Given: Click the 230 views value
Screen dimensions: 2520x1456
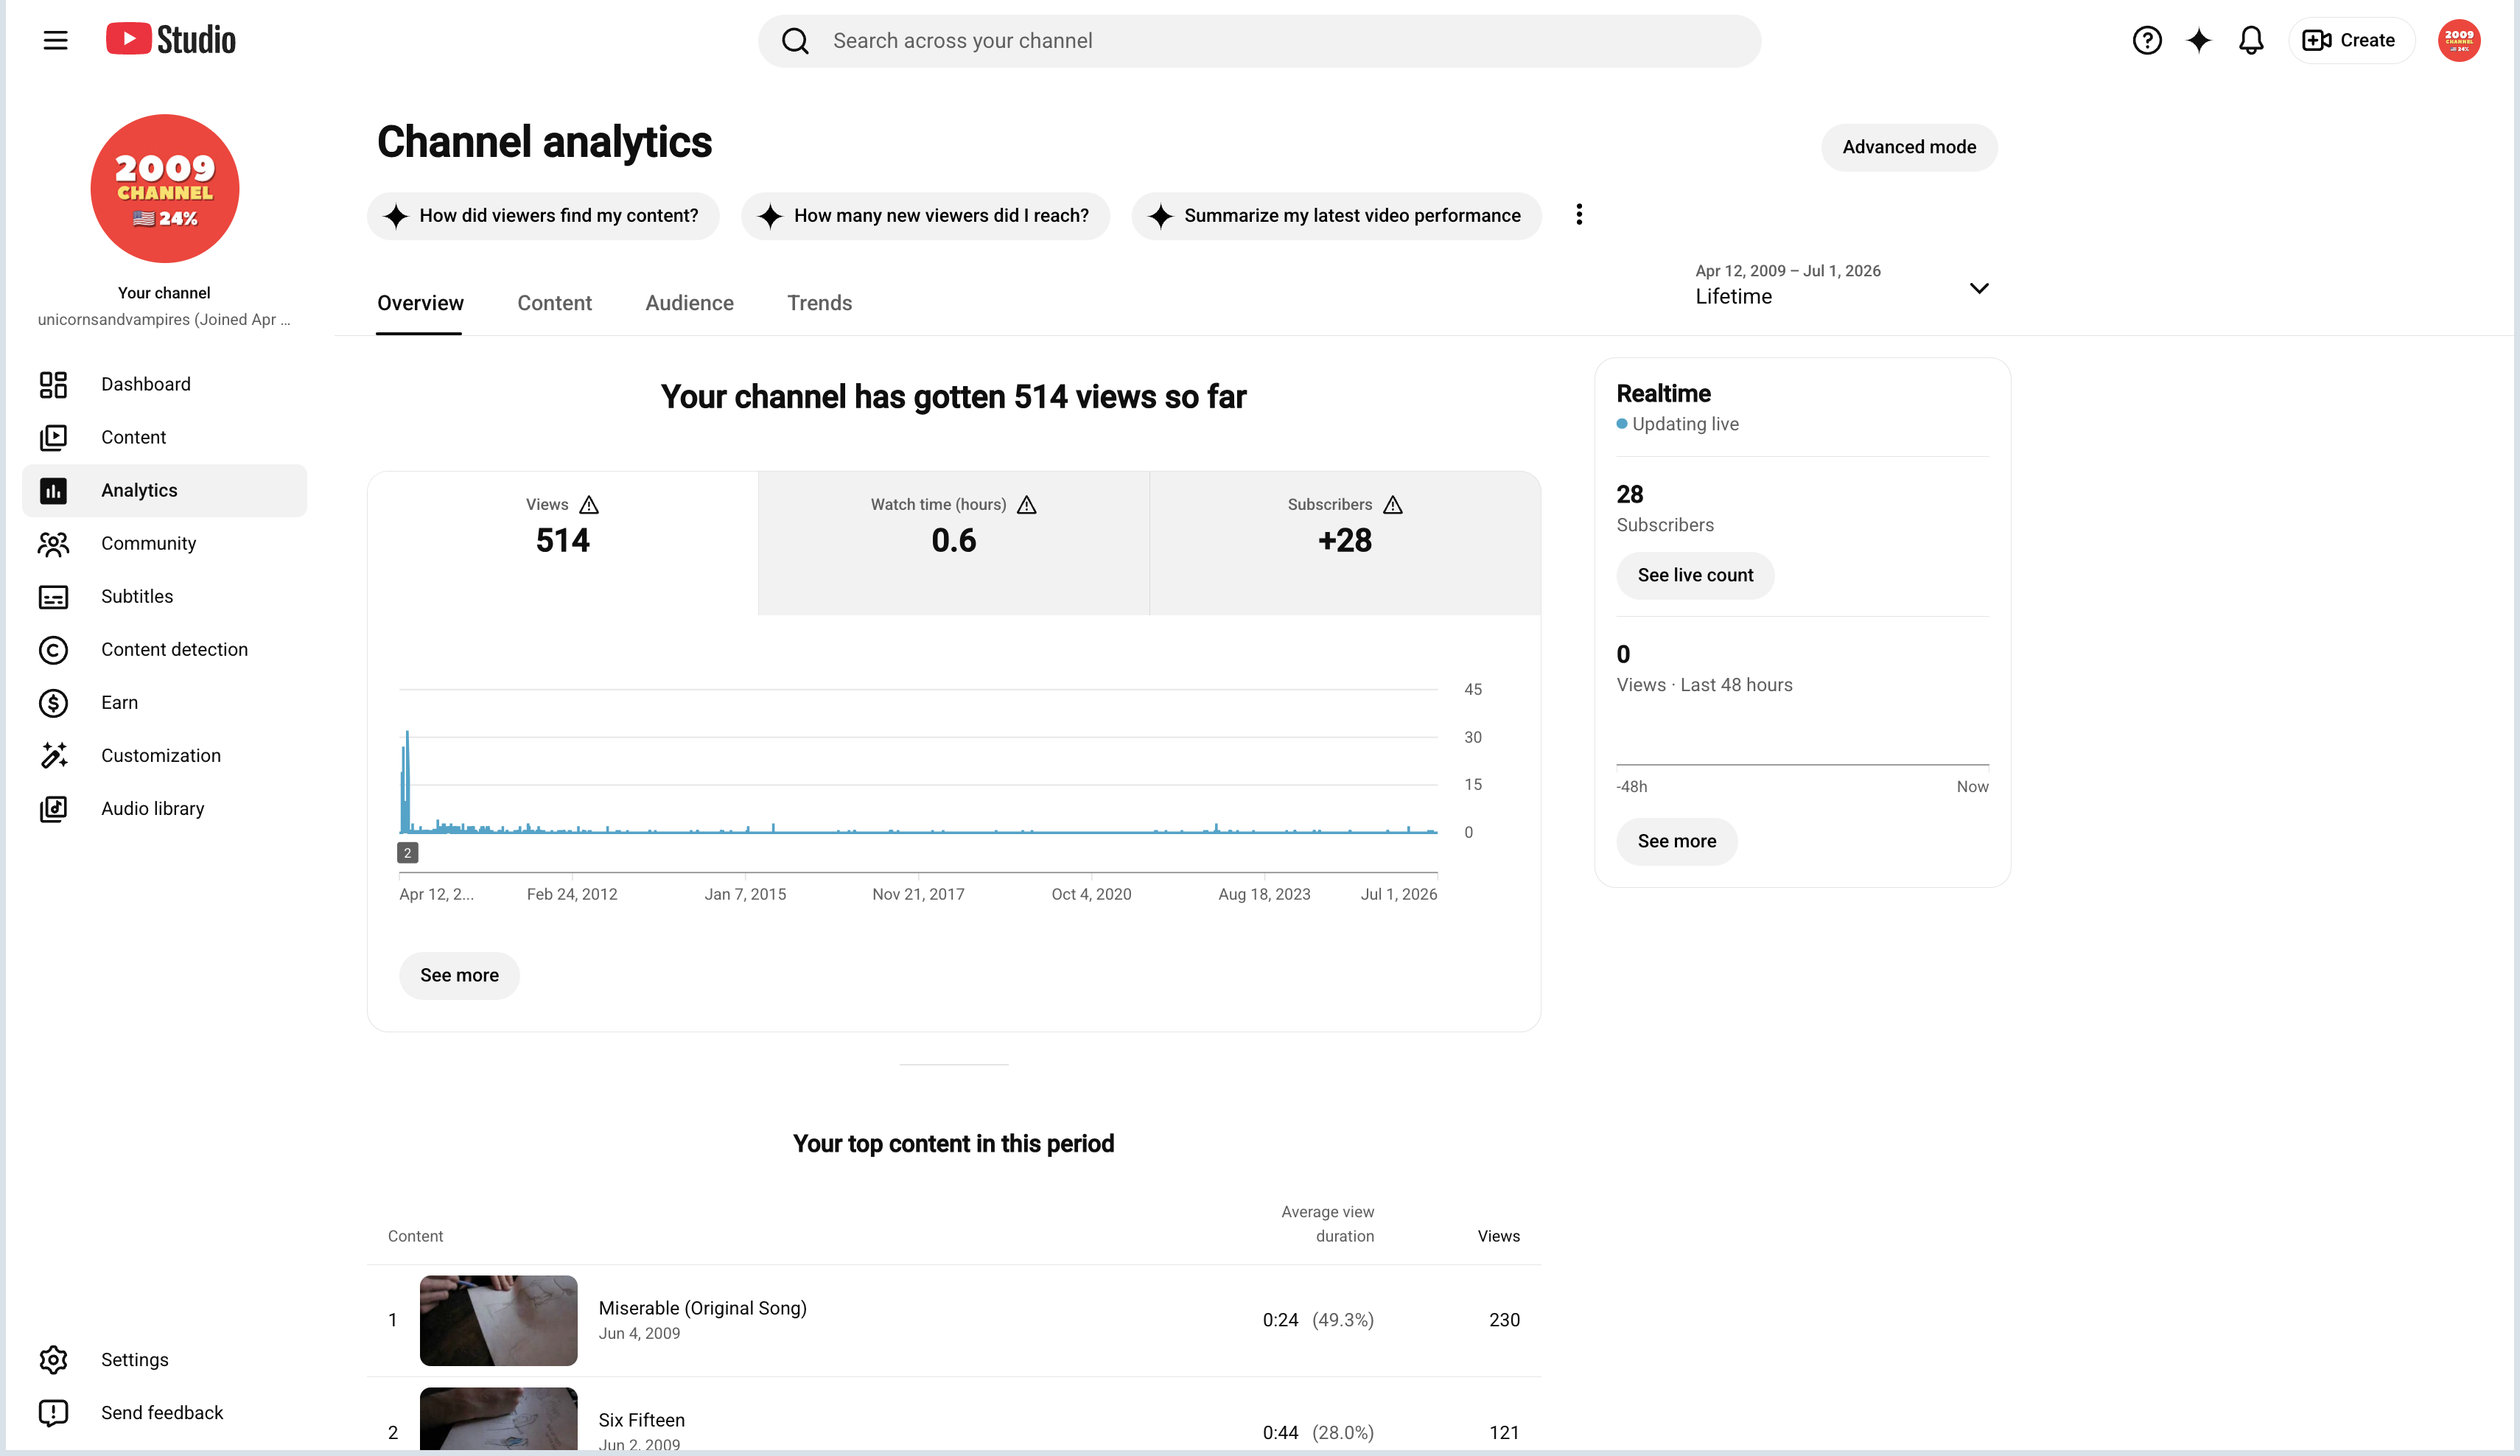Looking at the screenshot, I should [x=1504, y=1320].
